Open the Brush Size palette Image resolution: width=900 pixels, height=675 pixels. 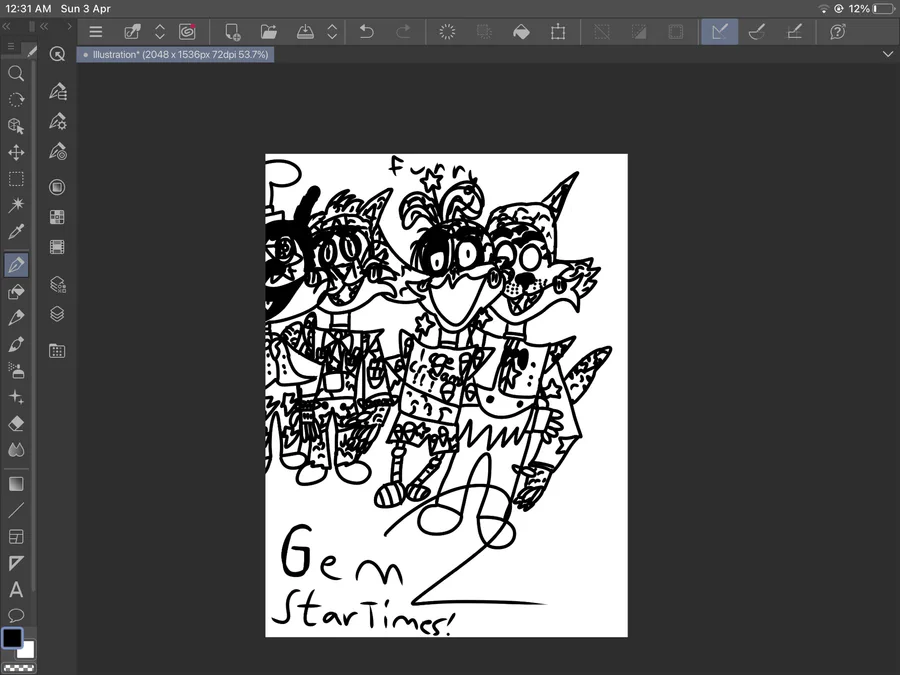(x=57, y=151)
